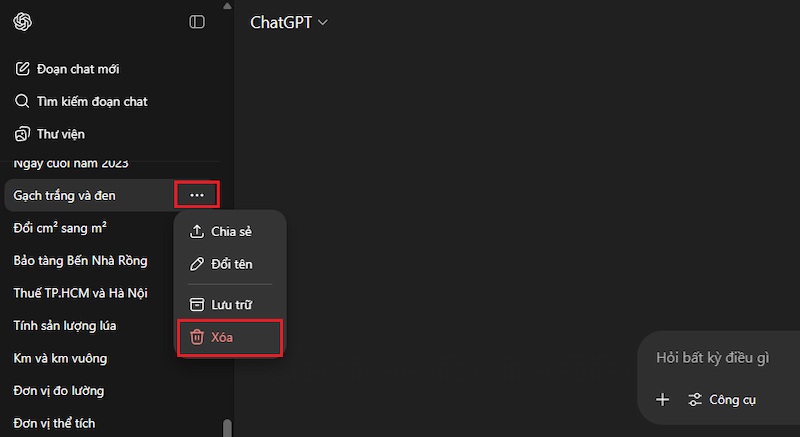
Task: Open the Công cụ tools button
Action: [x=722, y=400]
